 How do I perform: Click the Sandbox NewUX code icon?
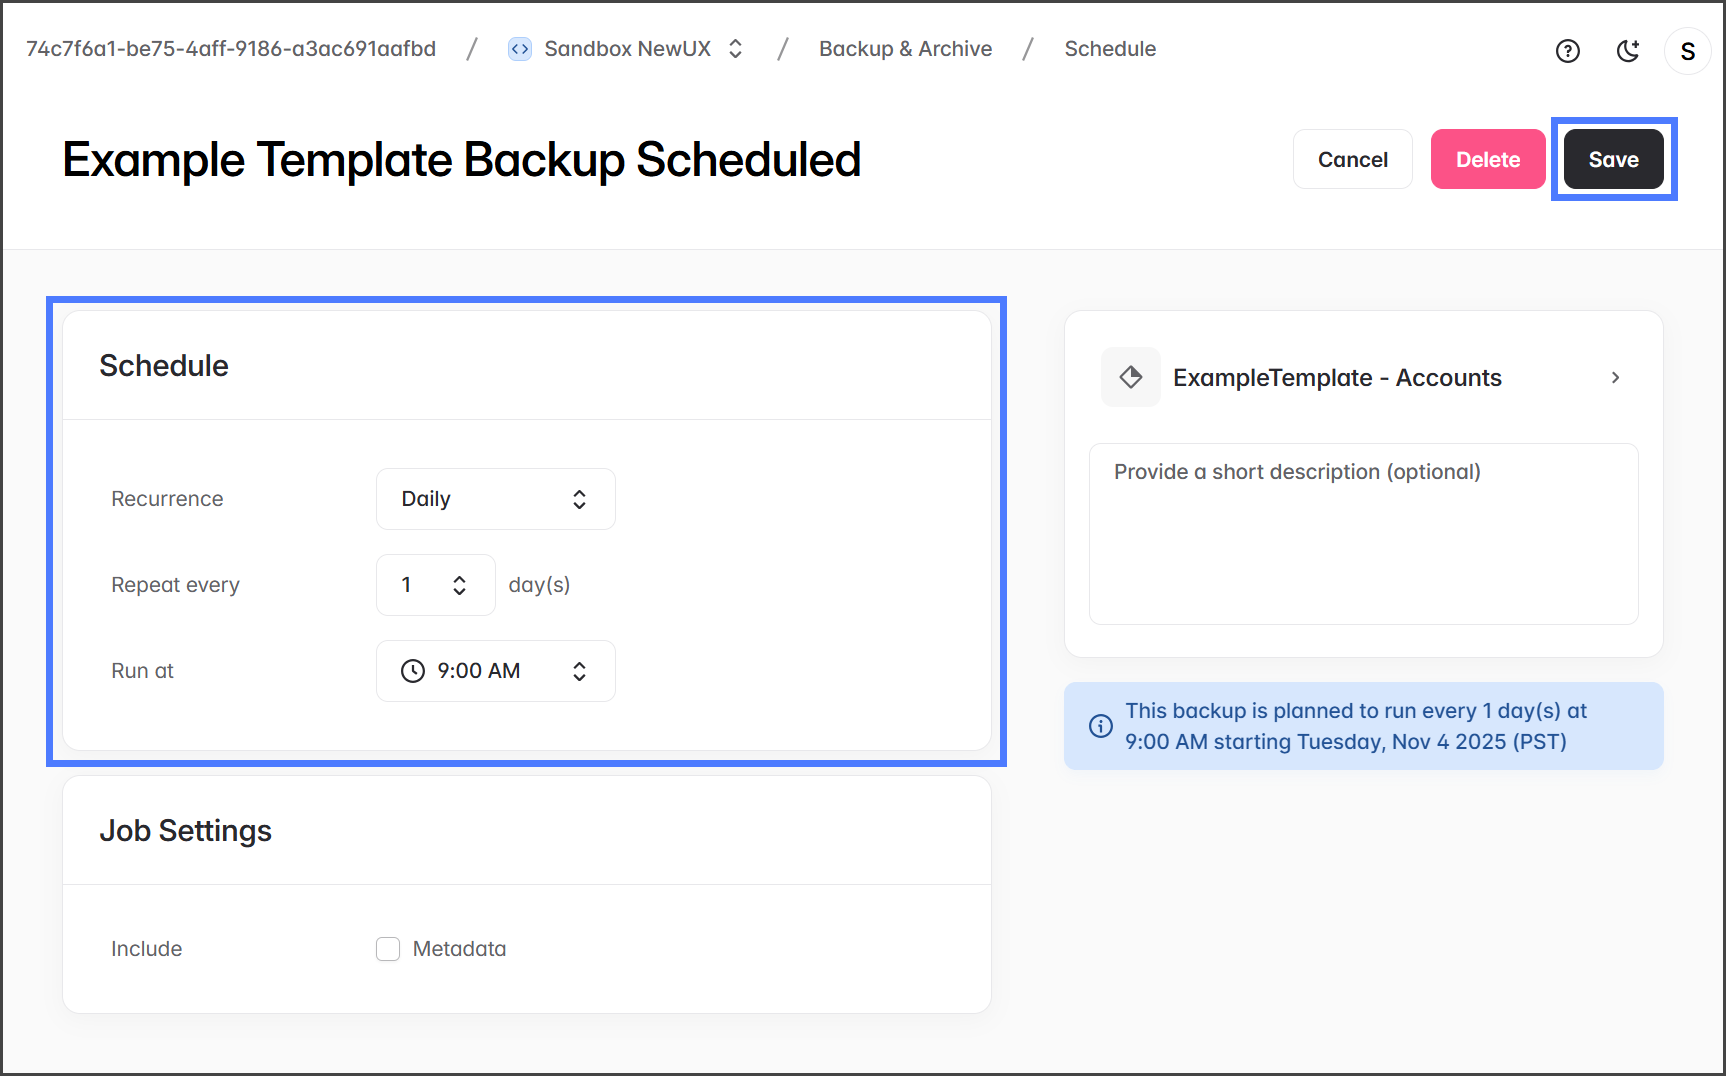[x=519, y=49]
